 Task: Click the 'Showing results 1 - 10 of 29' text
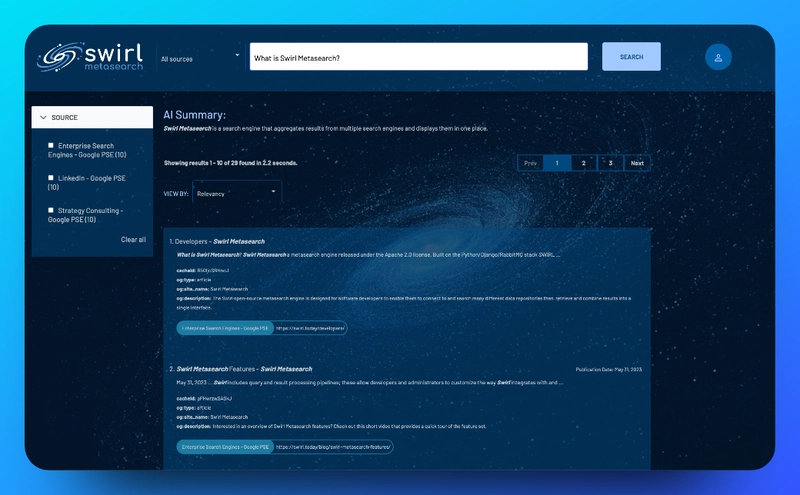231,163
